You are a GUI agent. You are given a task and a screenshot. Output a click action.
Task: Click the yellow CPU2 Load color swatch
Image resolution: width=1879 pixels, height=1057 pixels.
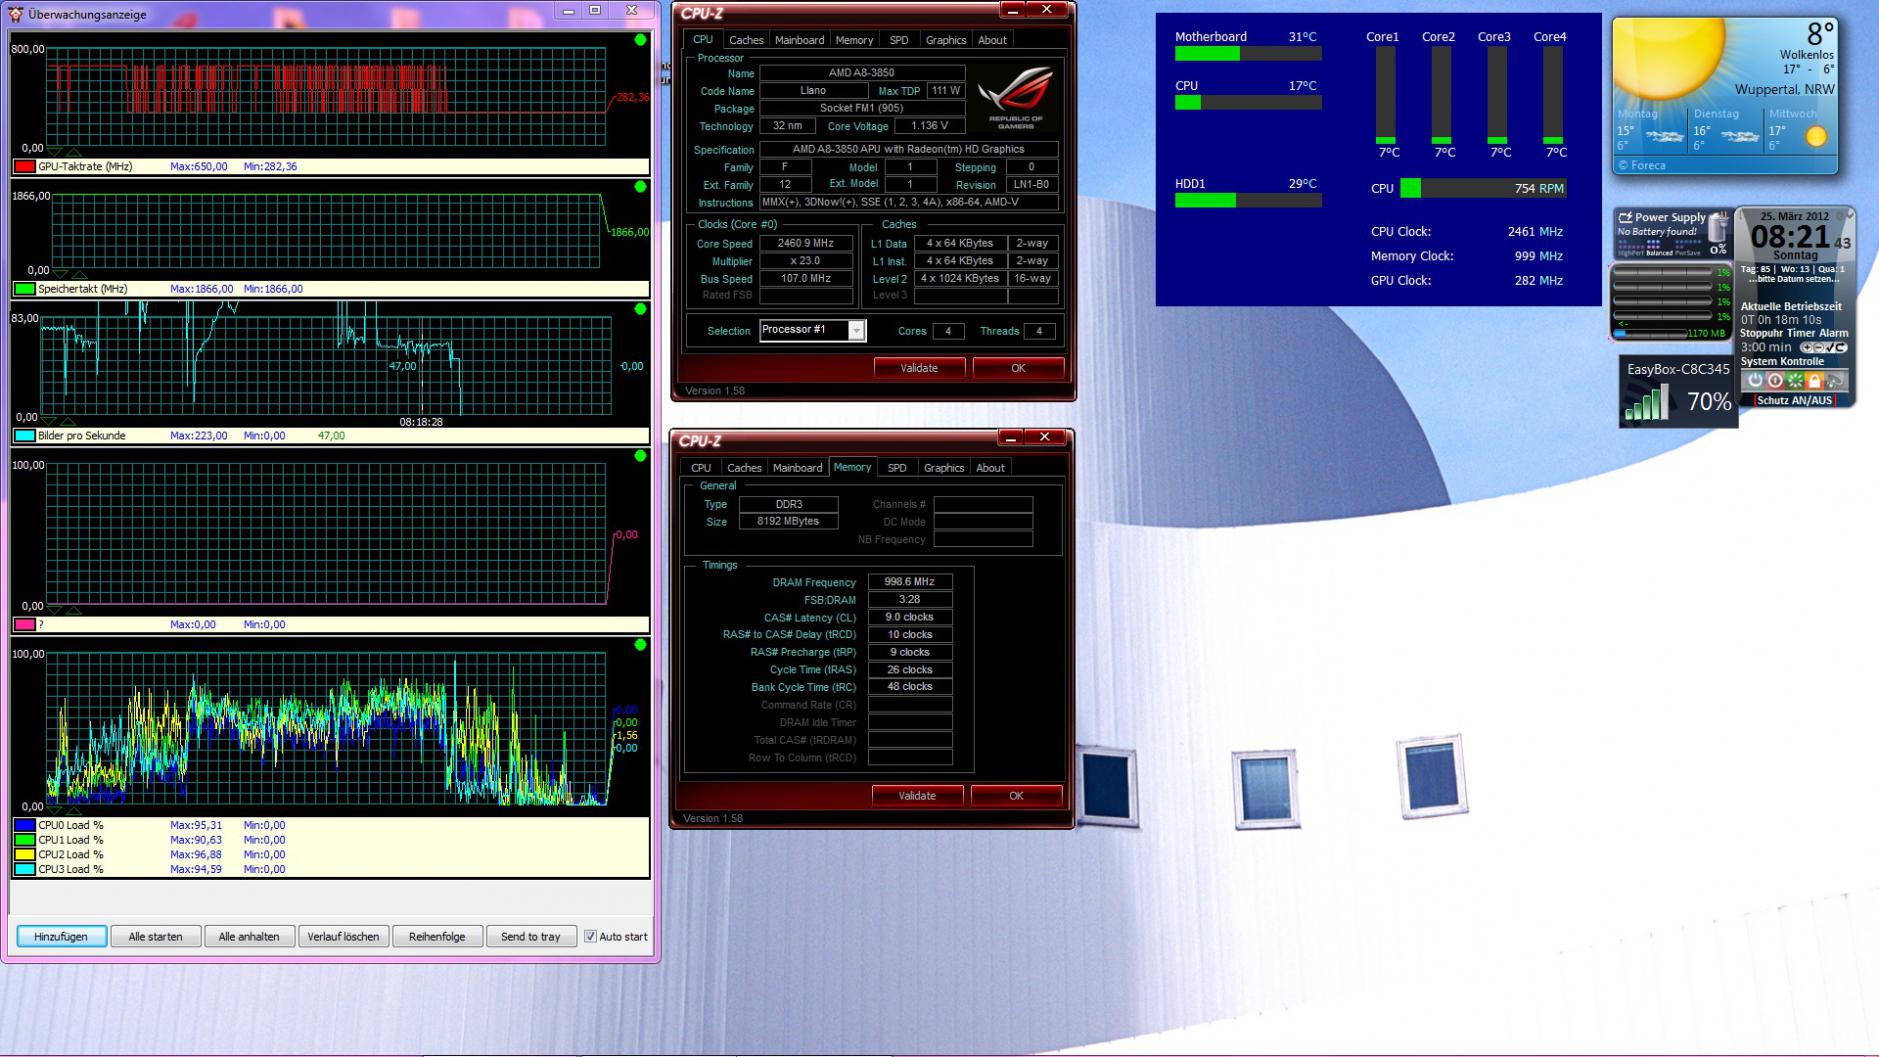(24, 855)
